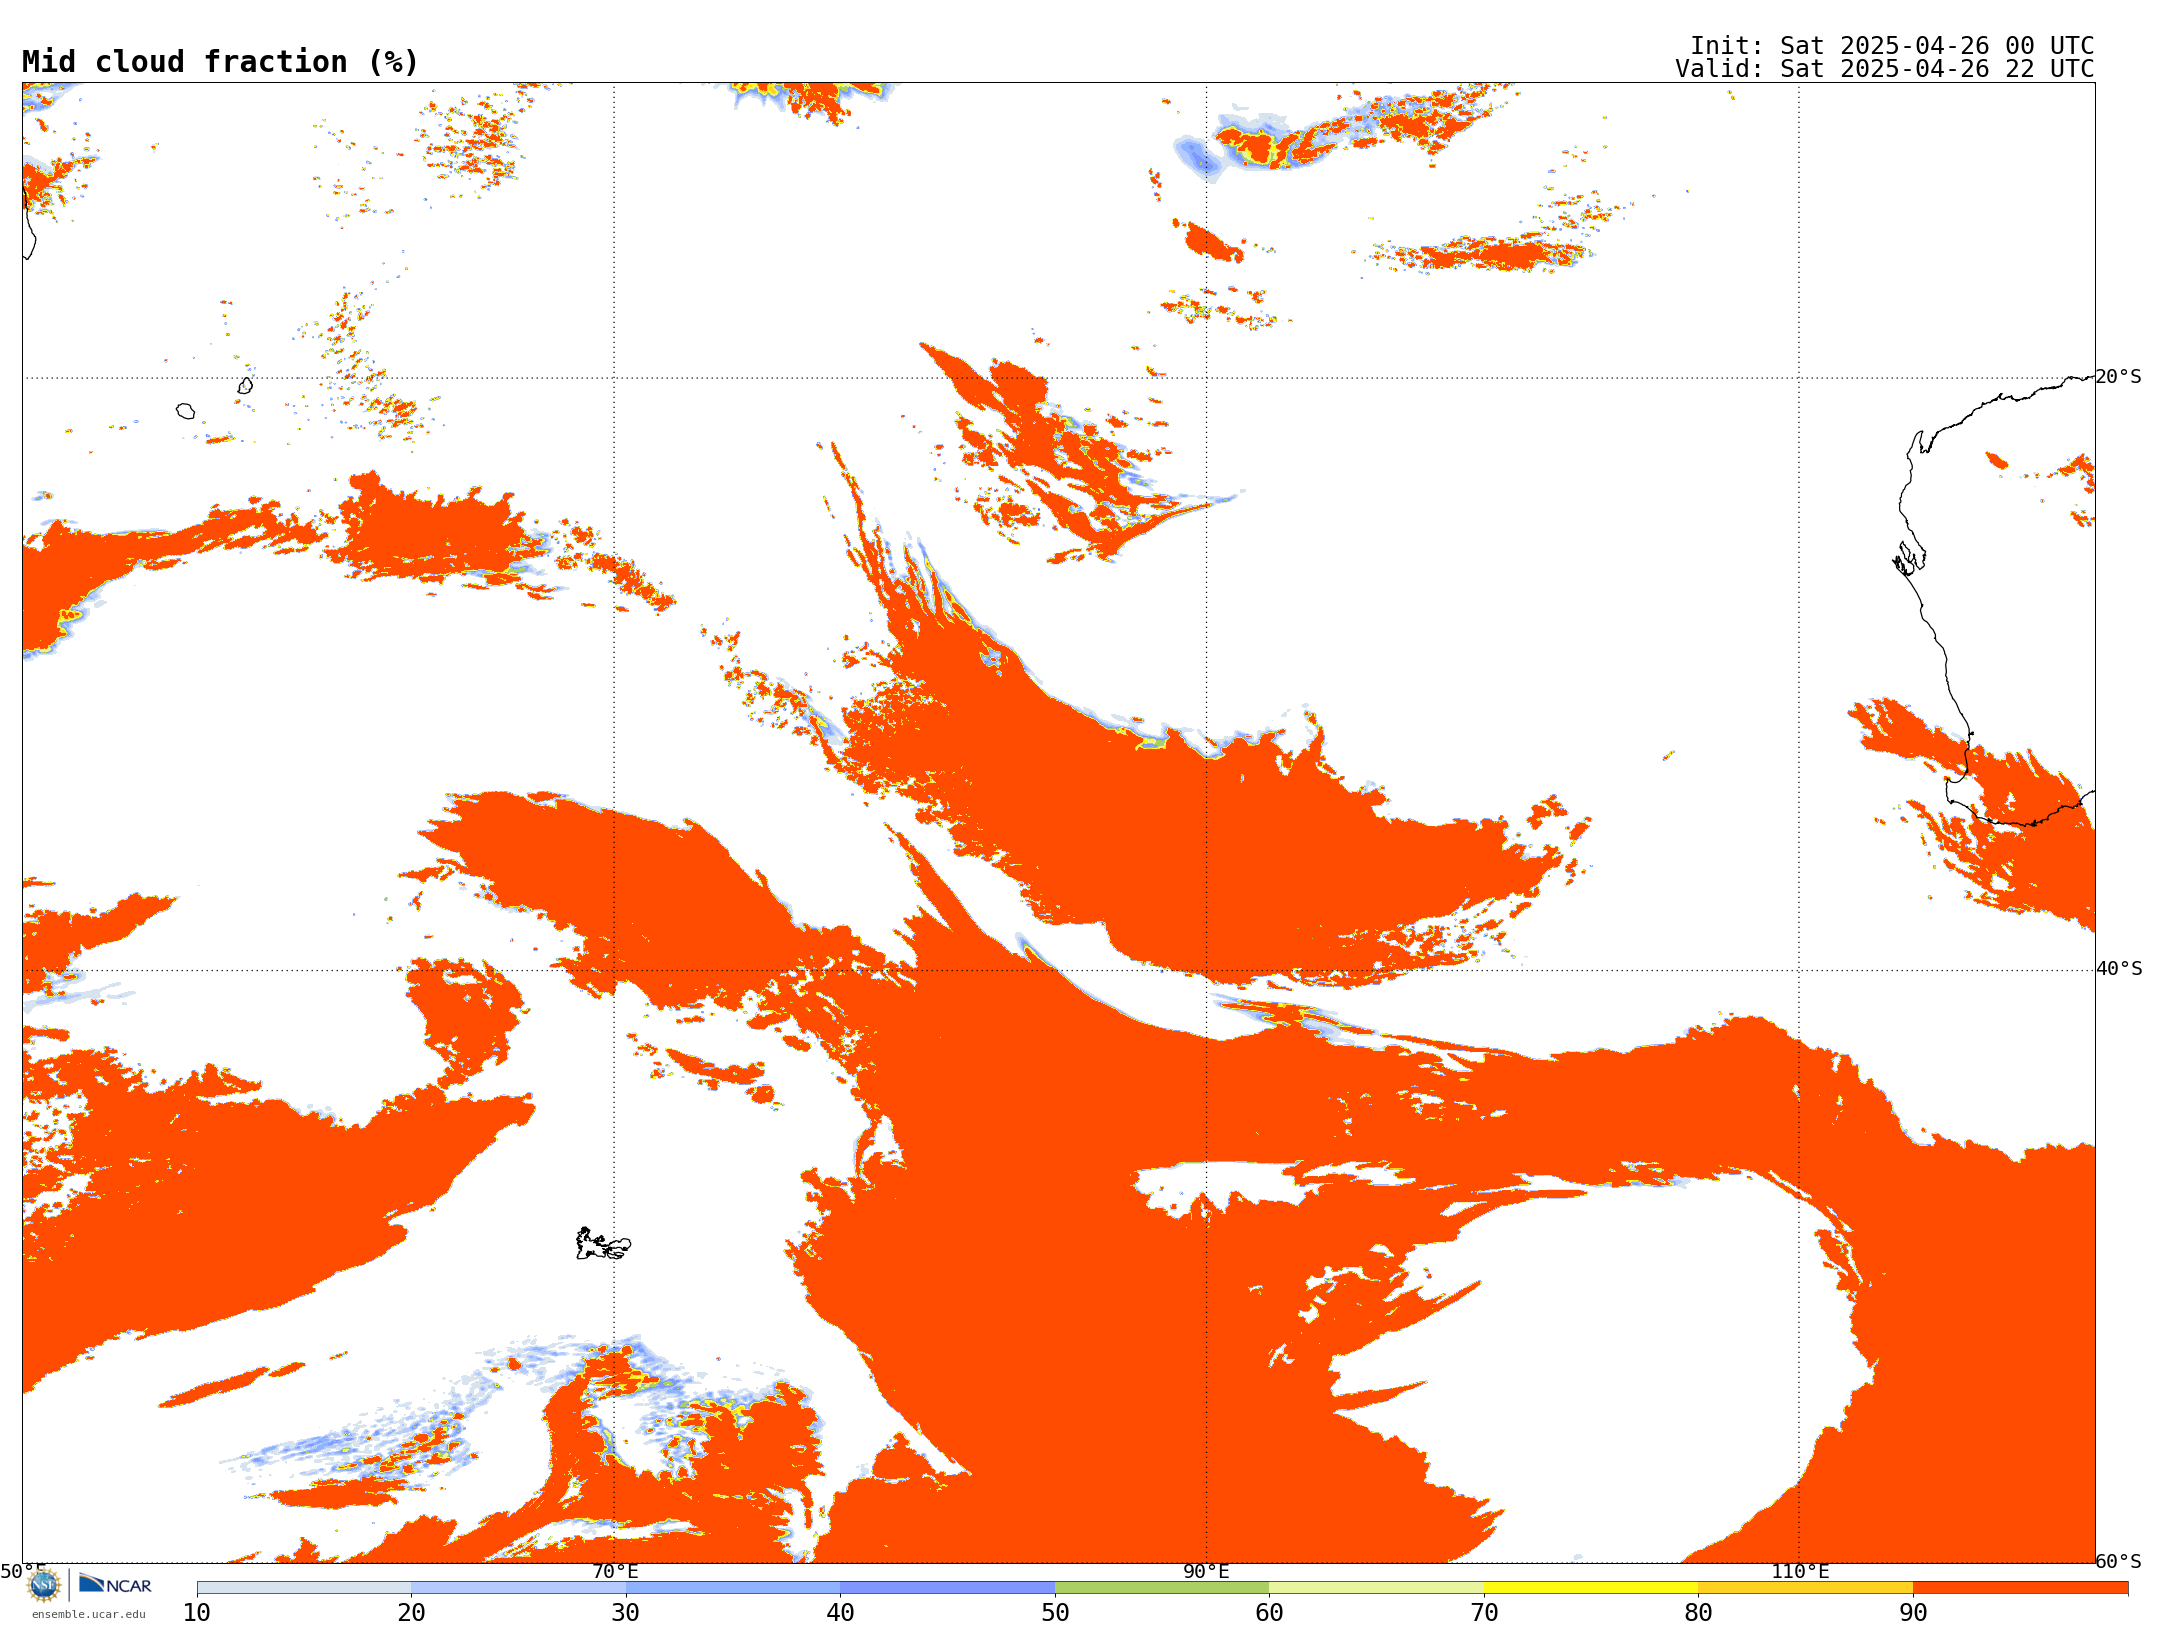This screenshot has width=2160, height=1626.
Task: Click the NSF logo icon
Action: coord(44,1585)
